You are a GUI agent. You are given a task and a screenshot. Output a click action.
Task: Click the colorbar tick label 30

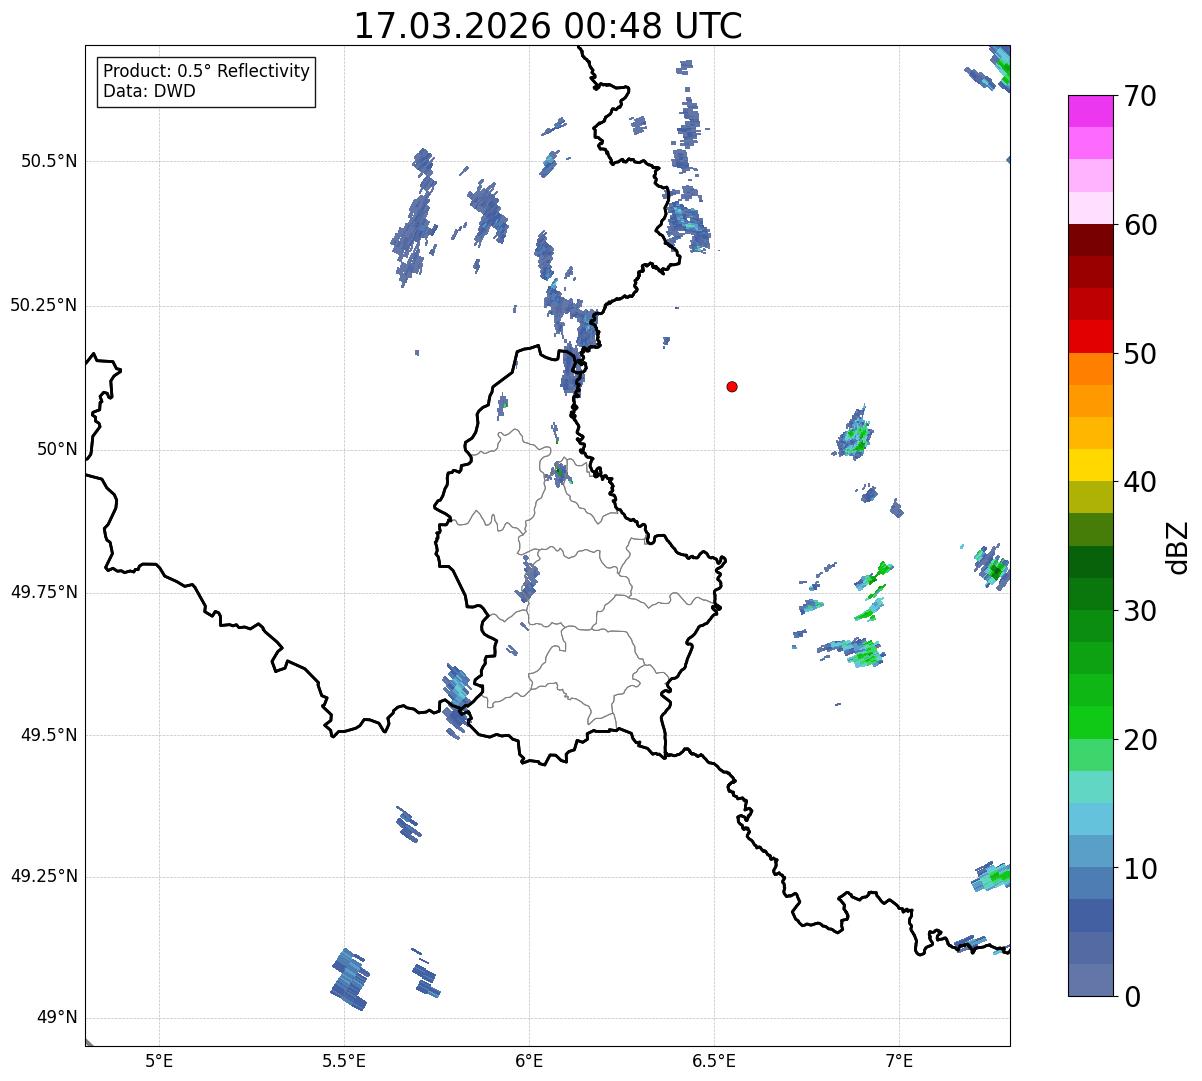[1140, 611]
